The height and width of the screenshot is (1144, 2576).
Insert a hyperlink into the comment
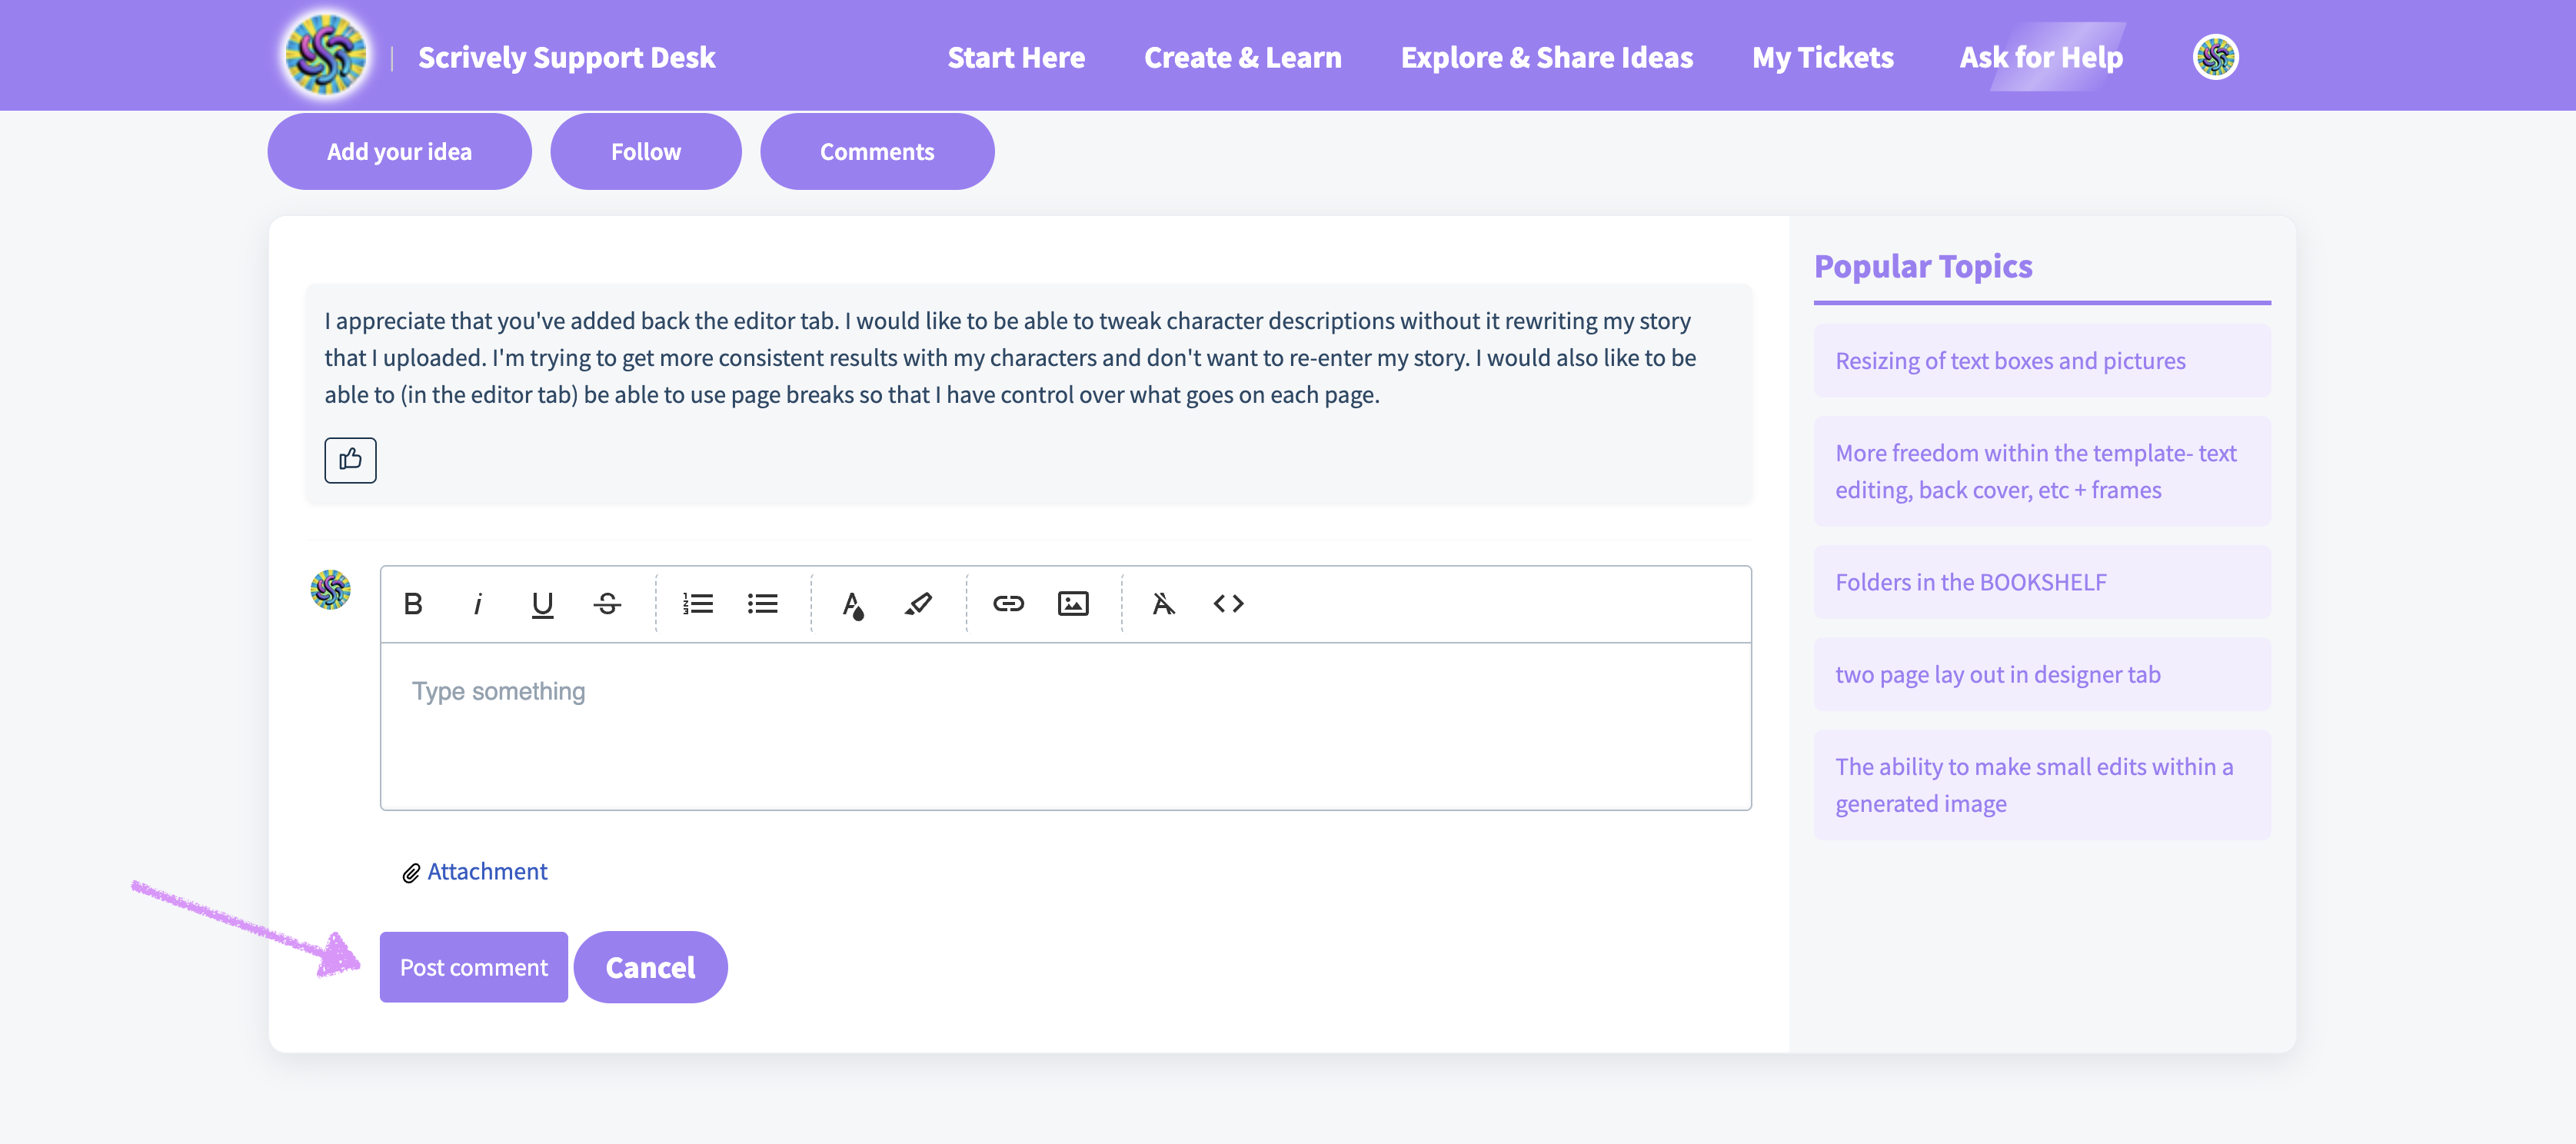click(x=1008, y=604)
